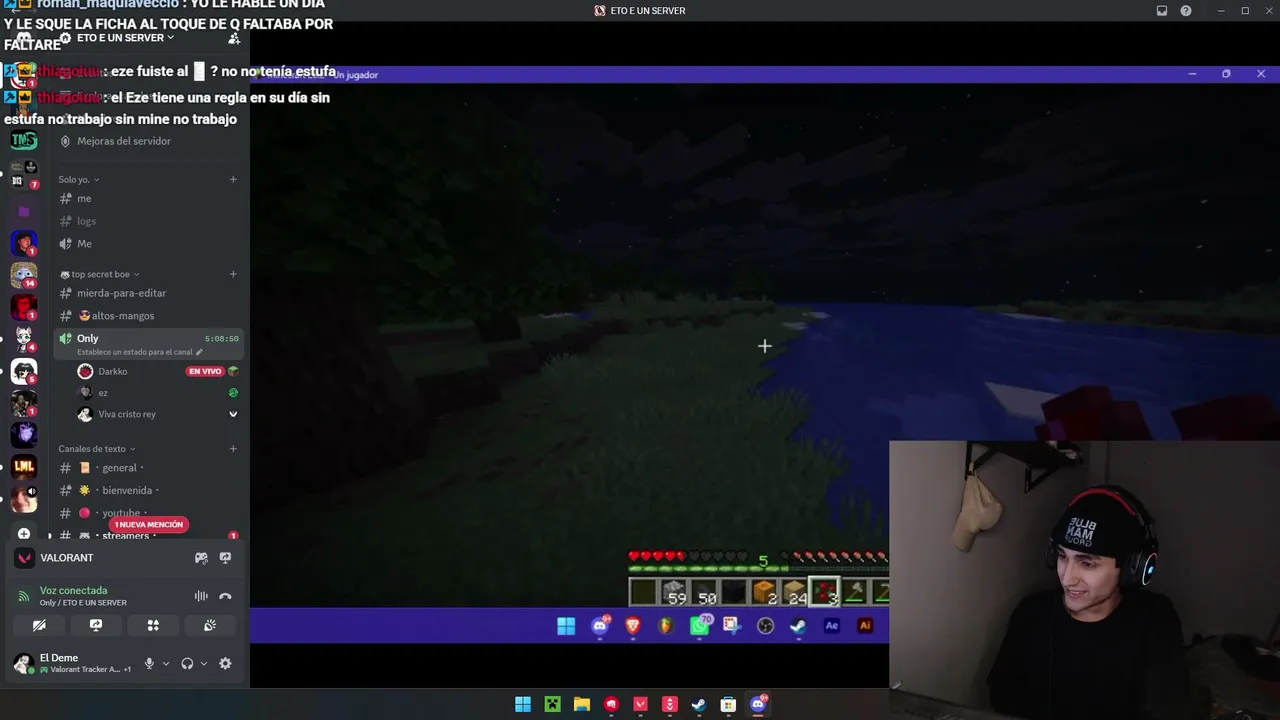1280x720 pixels.
Task: Open the TMS server icon in Discord
Action: (24, 140)
